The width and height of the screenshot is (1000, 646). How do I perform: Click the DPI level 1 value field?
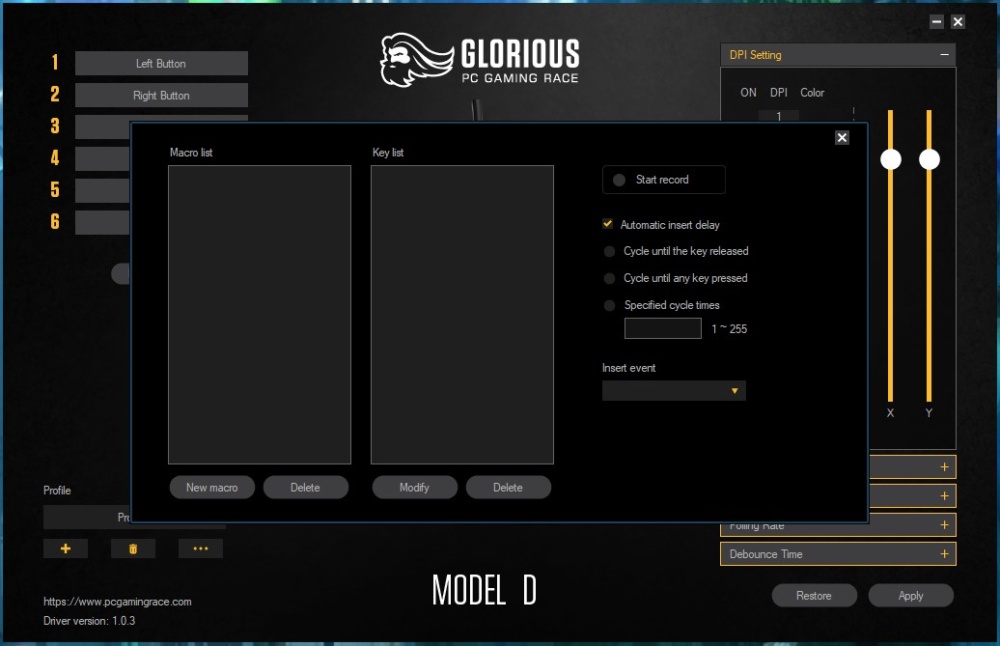[x=779, y=115]
